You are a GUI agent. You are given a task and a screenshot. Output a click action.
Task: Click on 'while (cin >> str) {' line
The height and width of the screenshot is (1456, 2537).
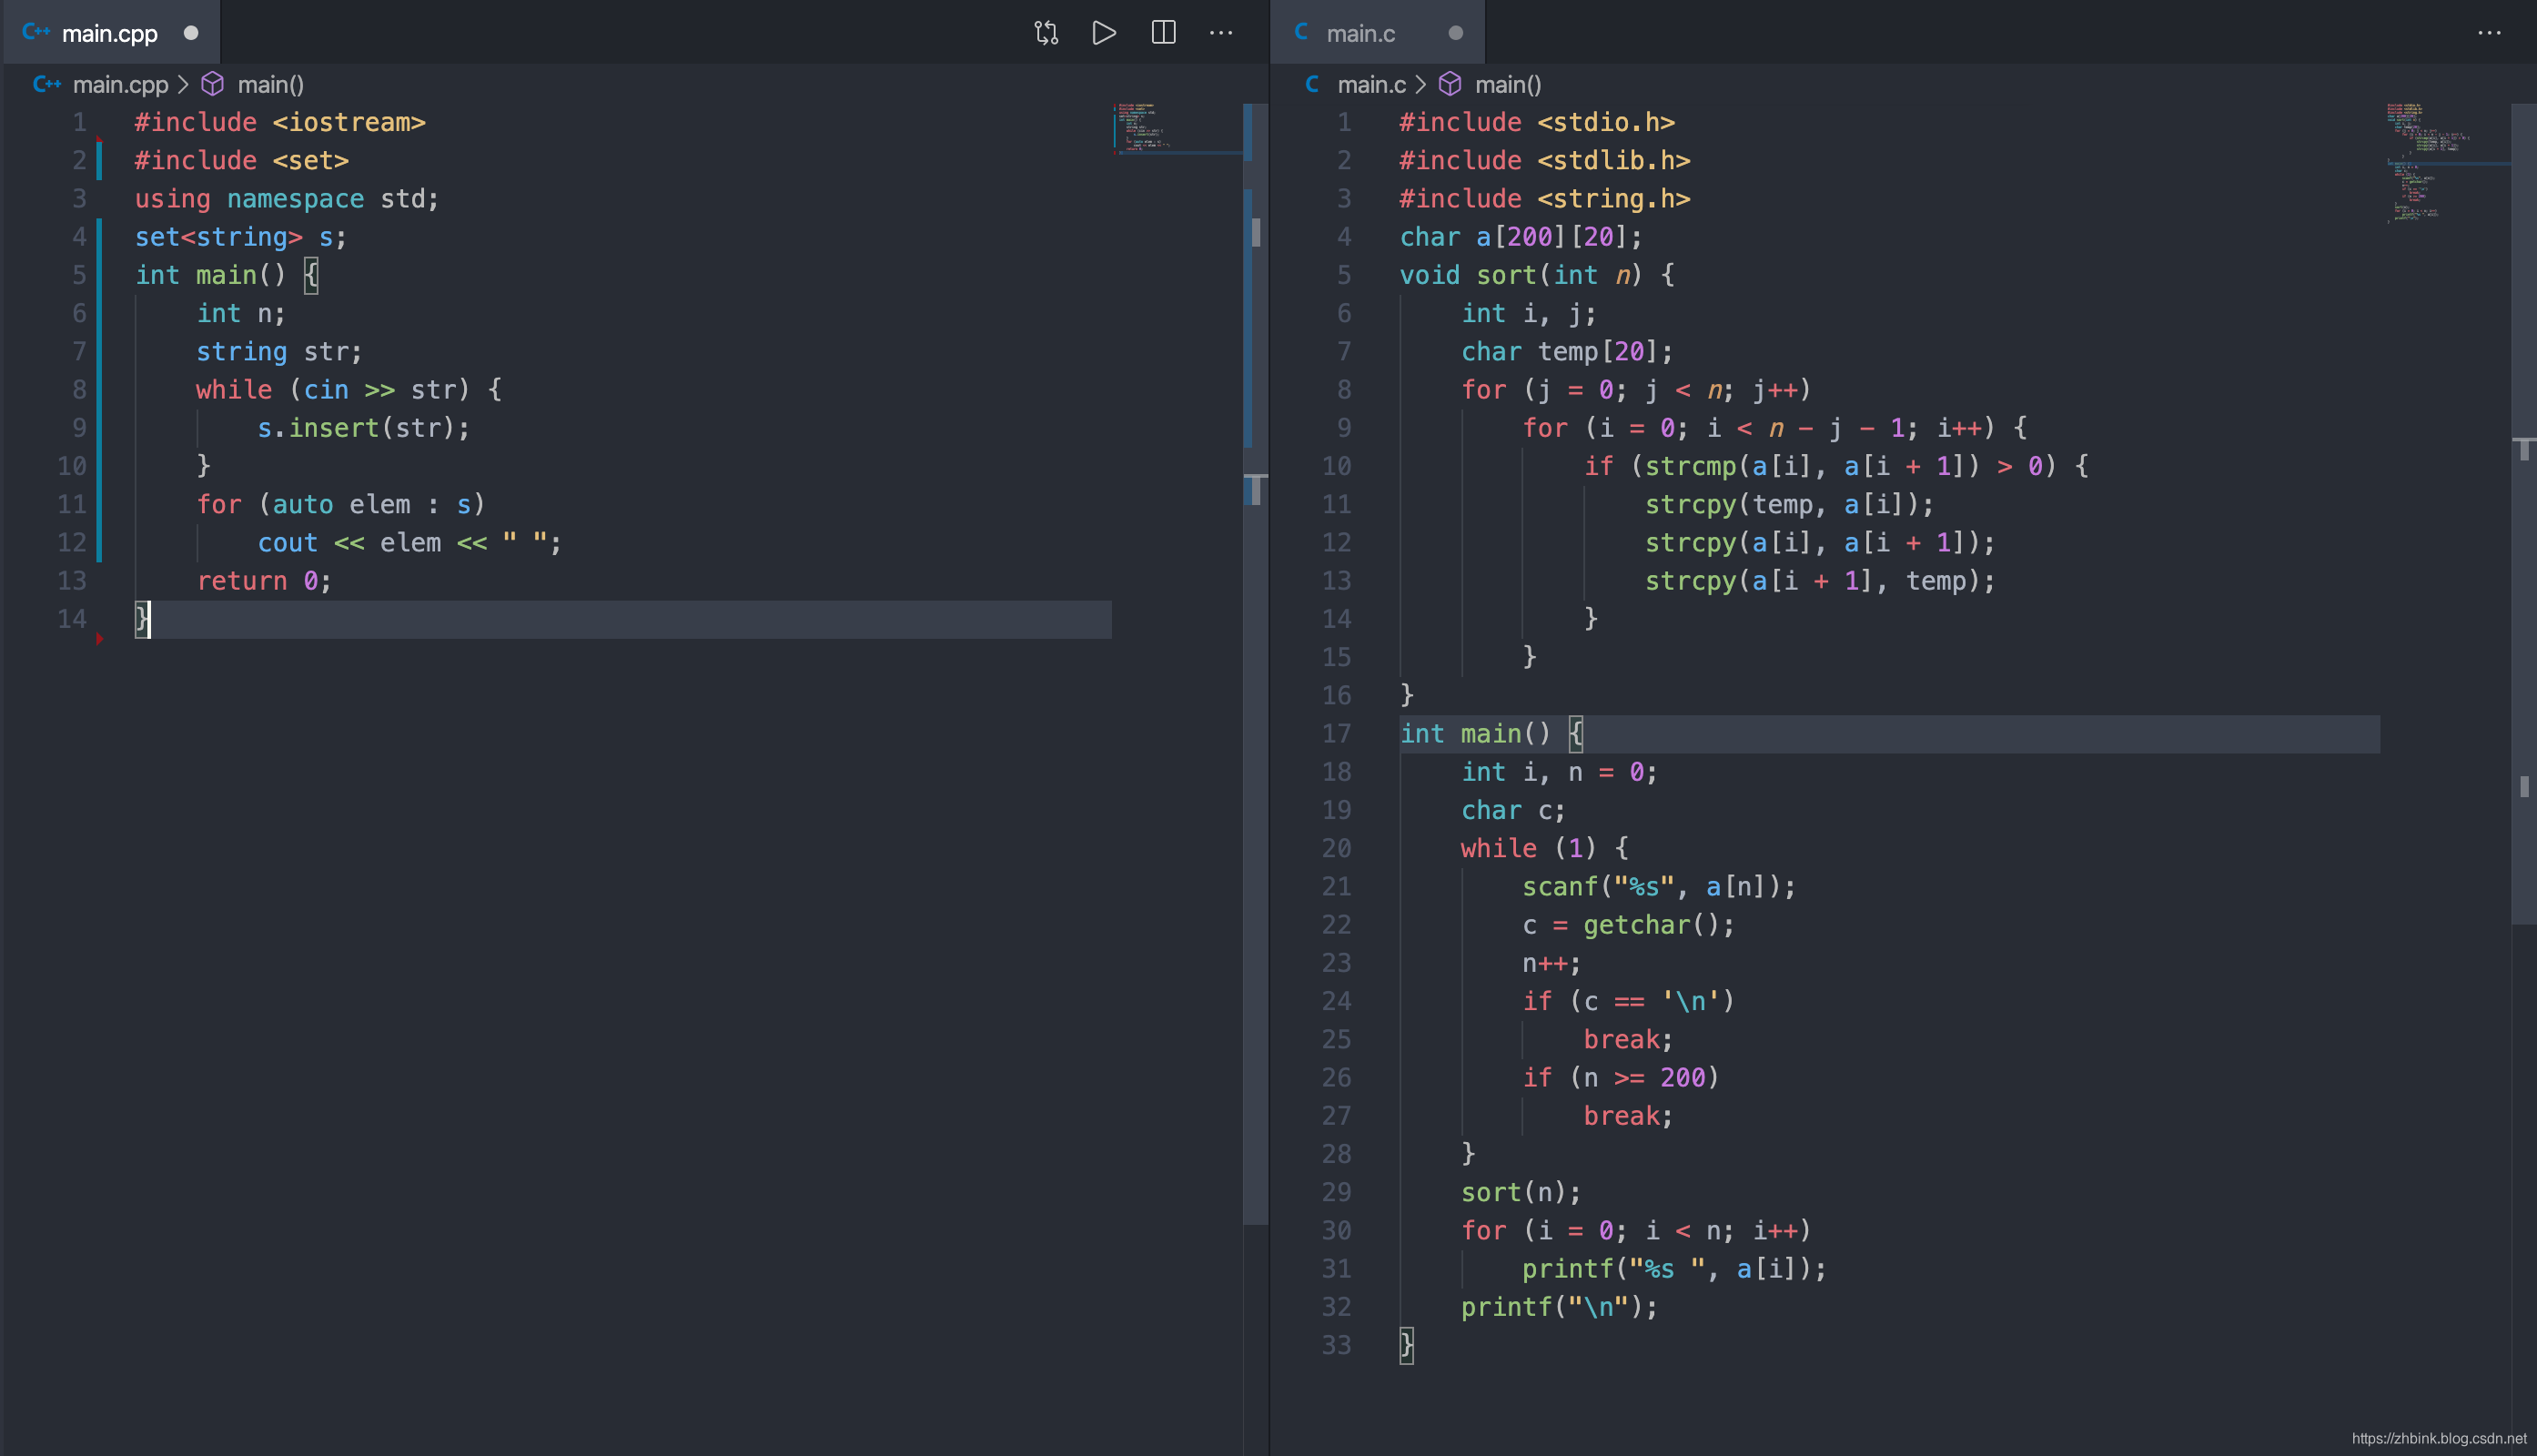pyautogui.click(x=349, y=390)
